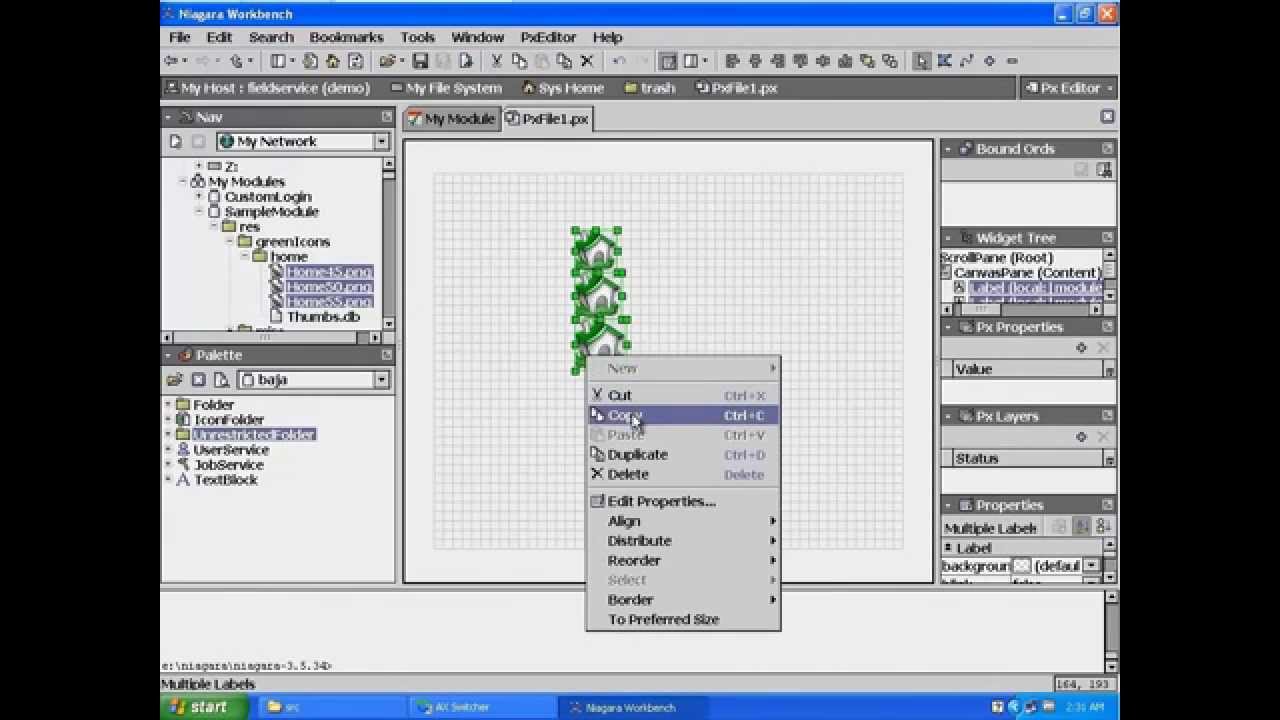The height and width of the screenshot is (720, 1280).
Task: Select the JobService palette item
Action: click(228, 465)
